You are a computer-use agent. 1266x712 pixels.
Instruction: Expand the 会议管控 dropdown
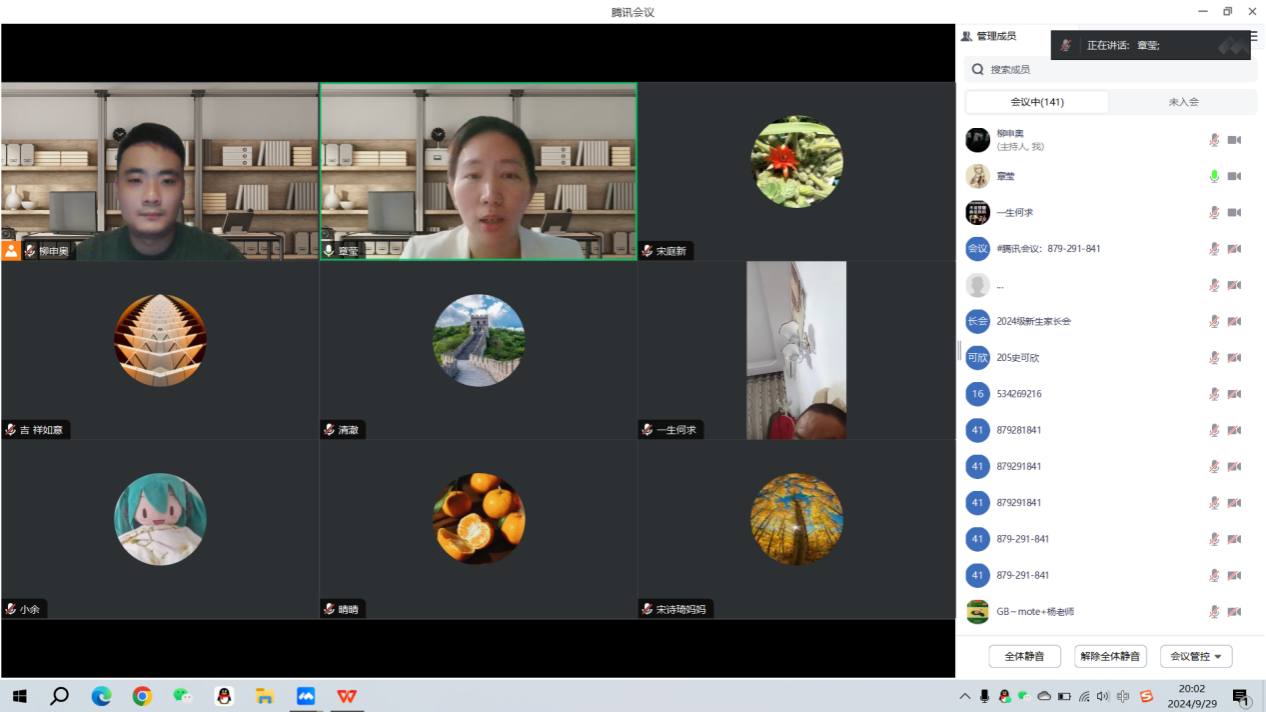[1196, 656]
